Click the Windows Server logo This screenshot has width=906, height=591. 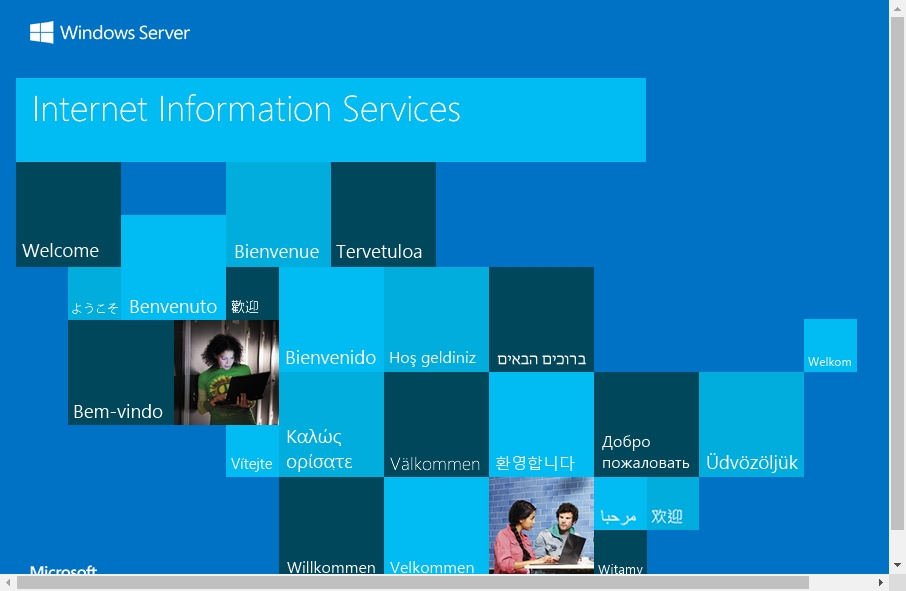click(110, 32)
